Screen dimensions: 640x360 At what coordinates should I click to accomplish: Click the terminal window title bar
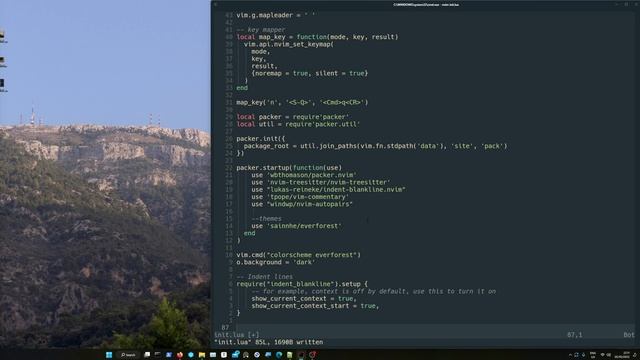click(425, 4)
